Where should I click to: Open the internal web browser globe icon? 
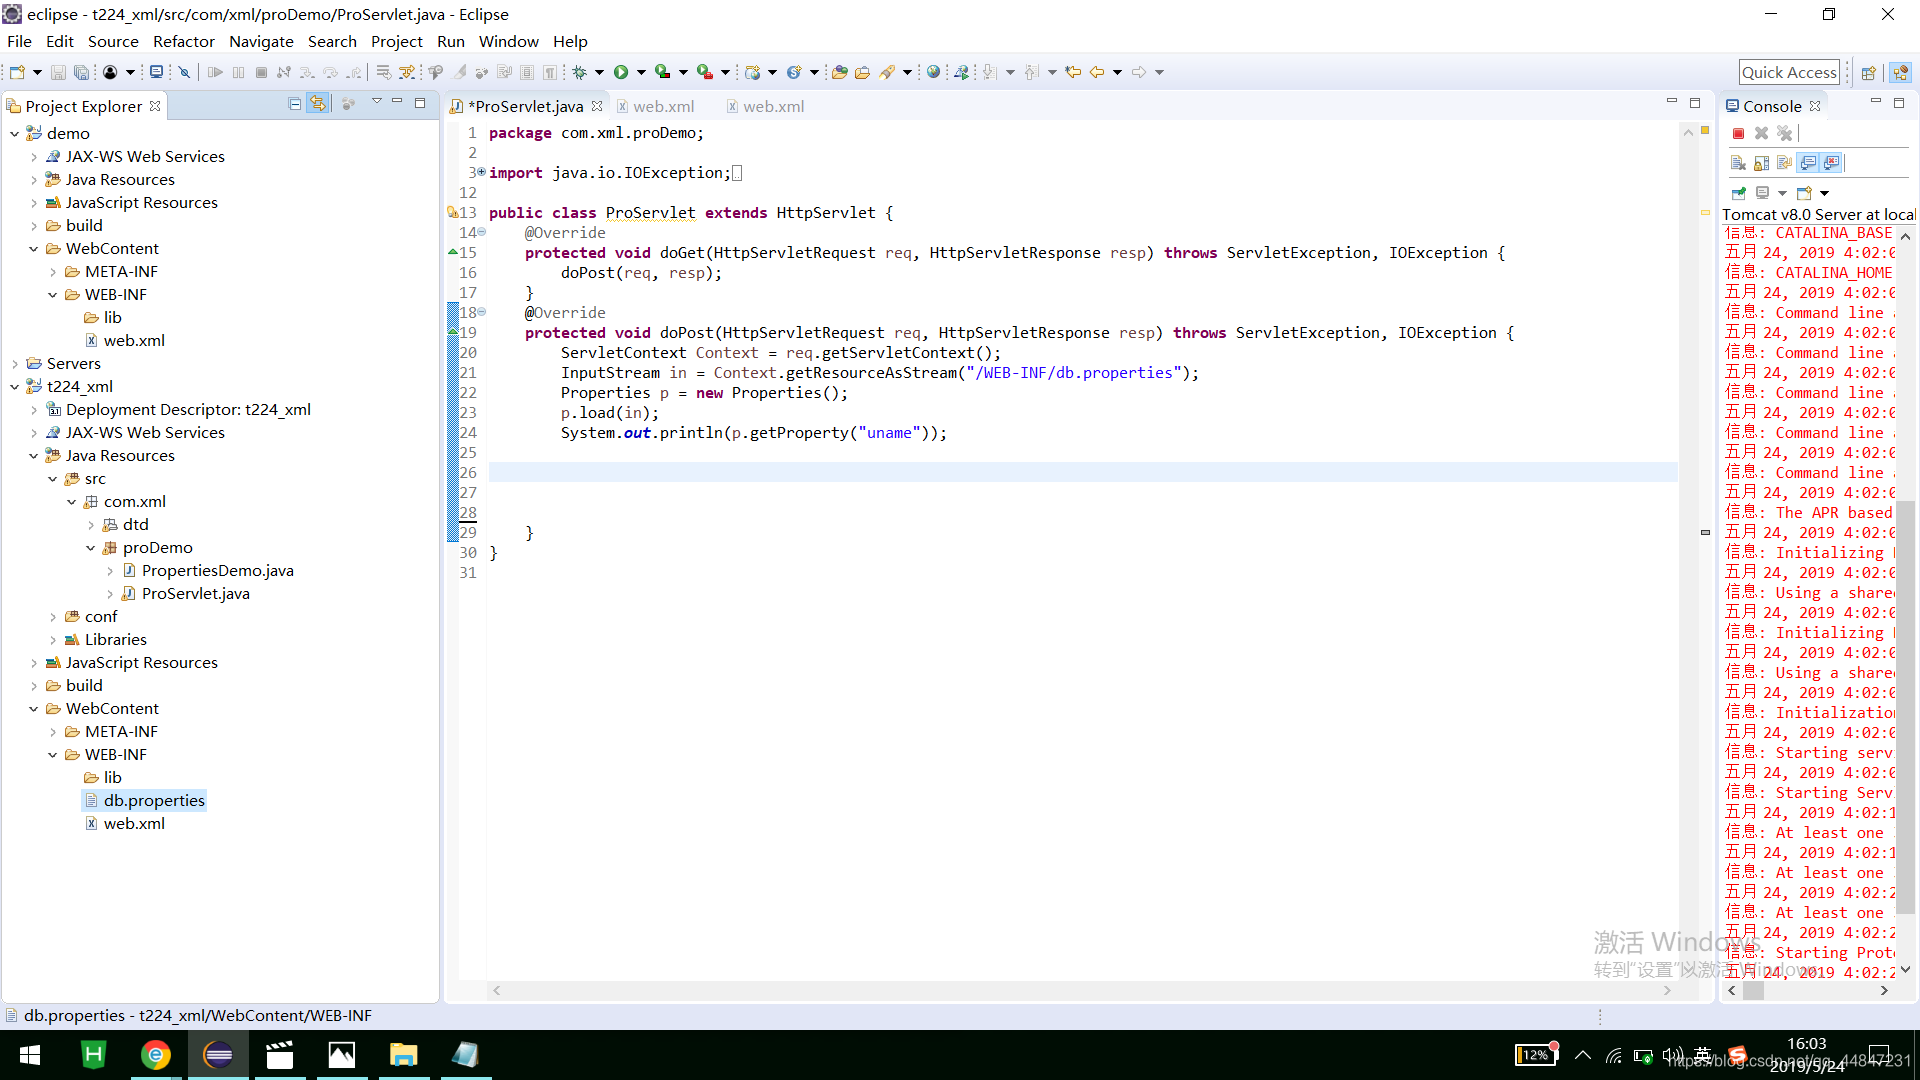tap(933, 72)
